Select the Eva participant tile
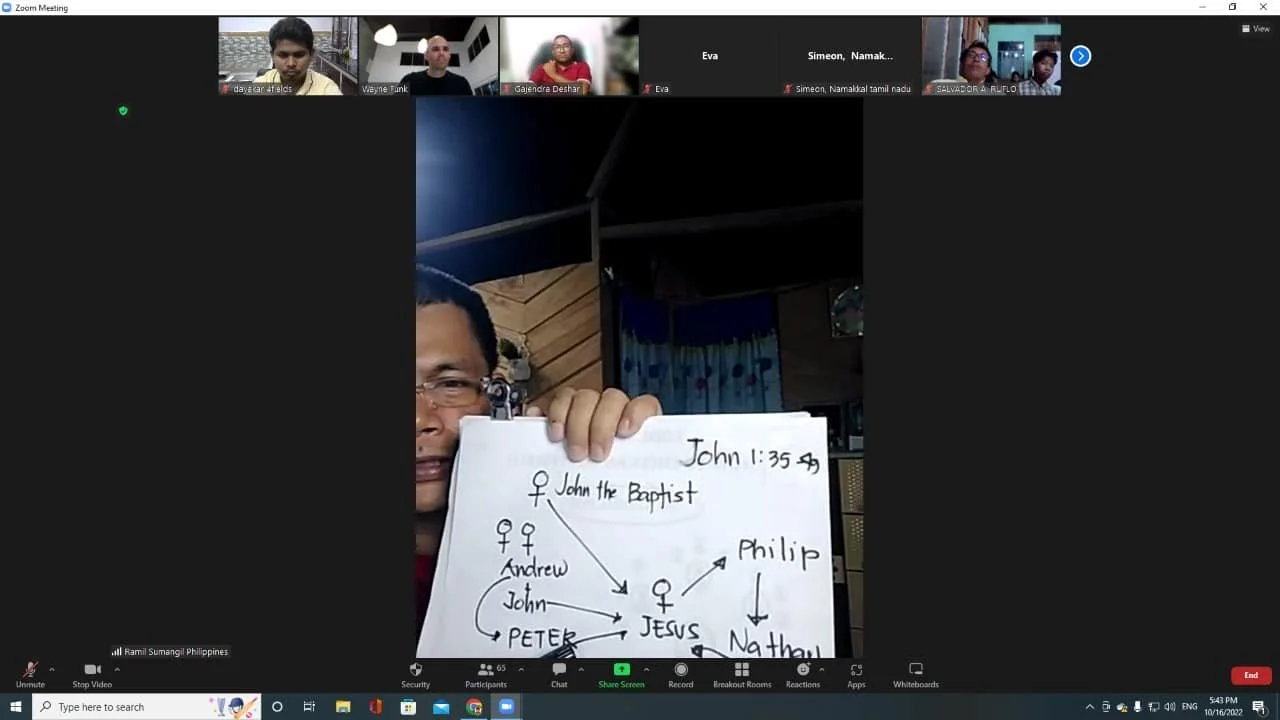 (x=709, y=56)
